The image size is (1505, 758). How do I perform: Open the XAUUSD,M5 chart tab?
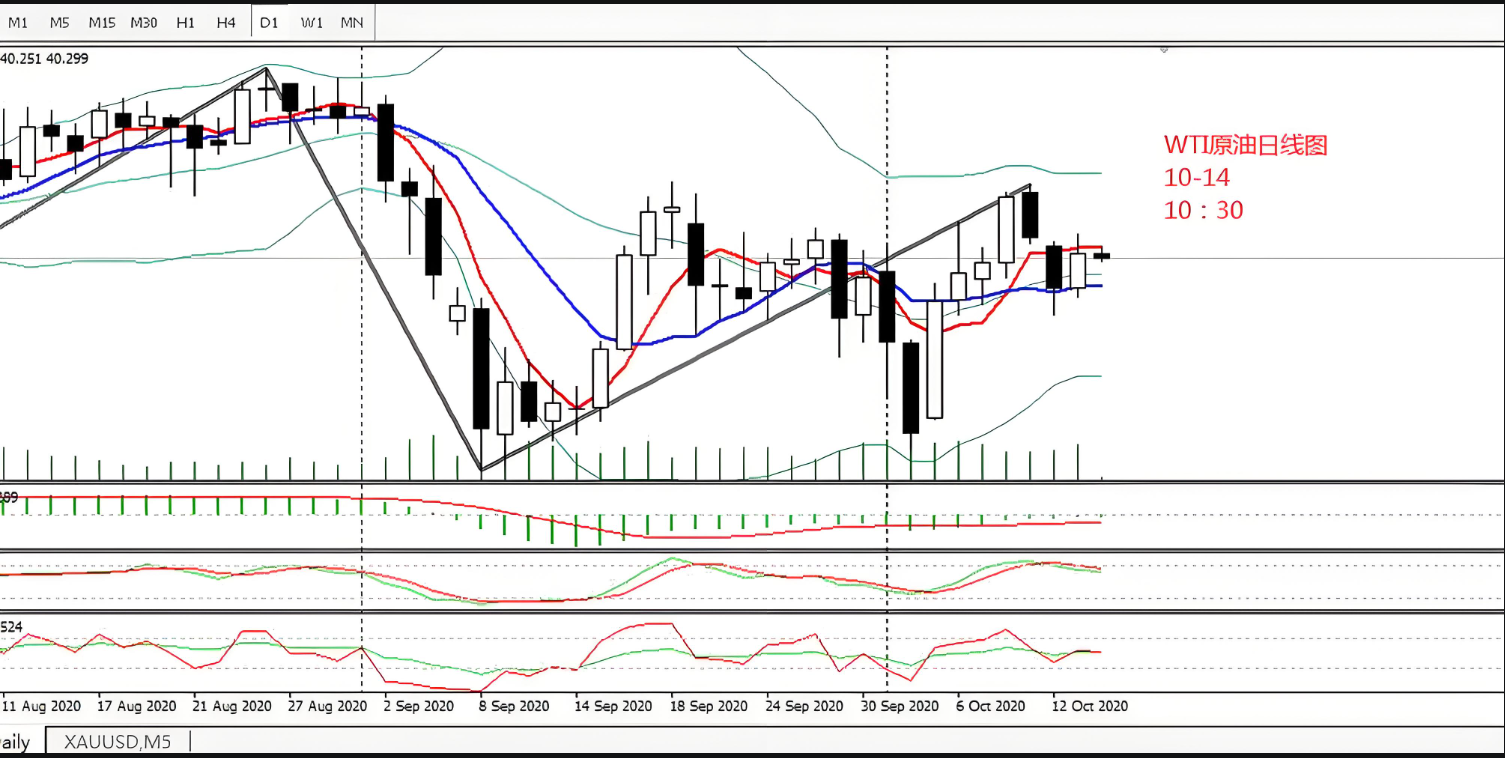point(116,742)
